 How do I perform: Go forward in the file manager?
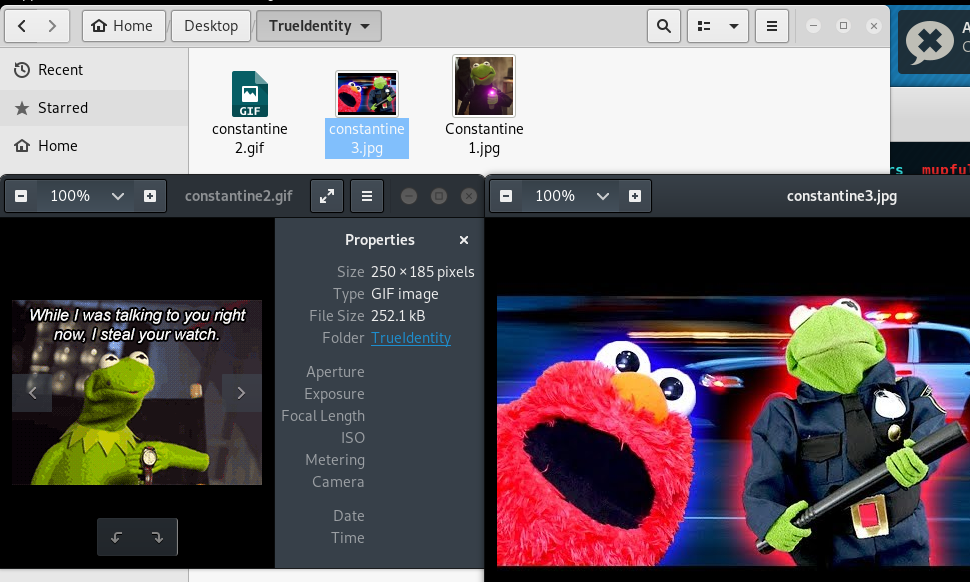[x=53, y=26]
